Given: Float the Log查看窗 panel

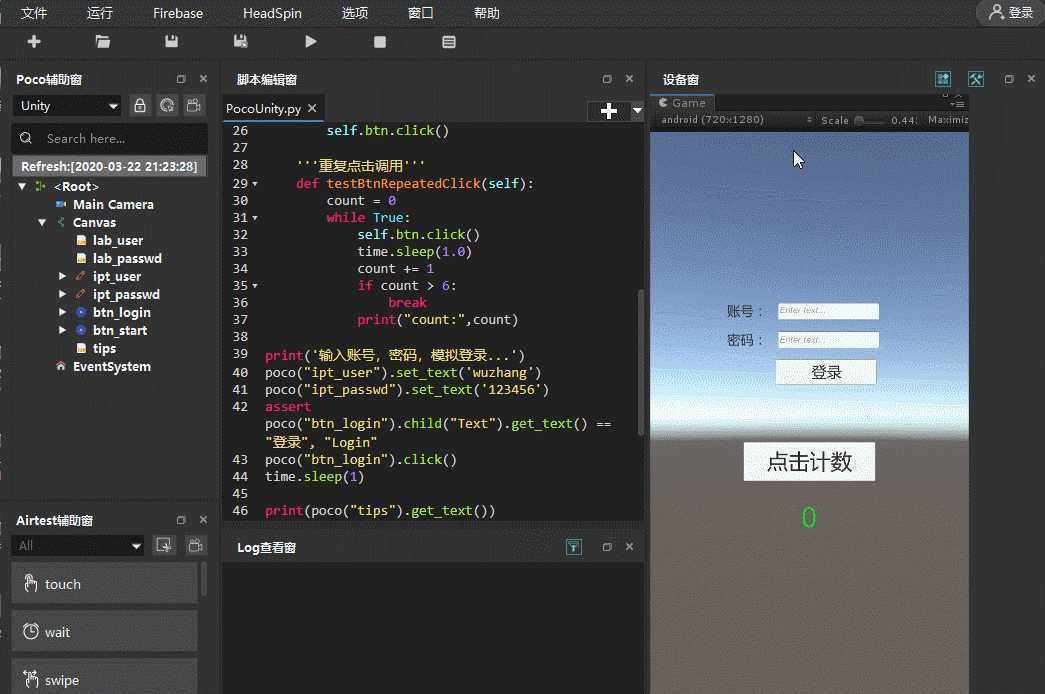Looking at the screenshot, I should [606, 547].
